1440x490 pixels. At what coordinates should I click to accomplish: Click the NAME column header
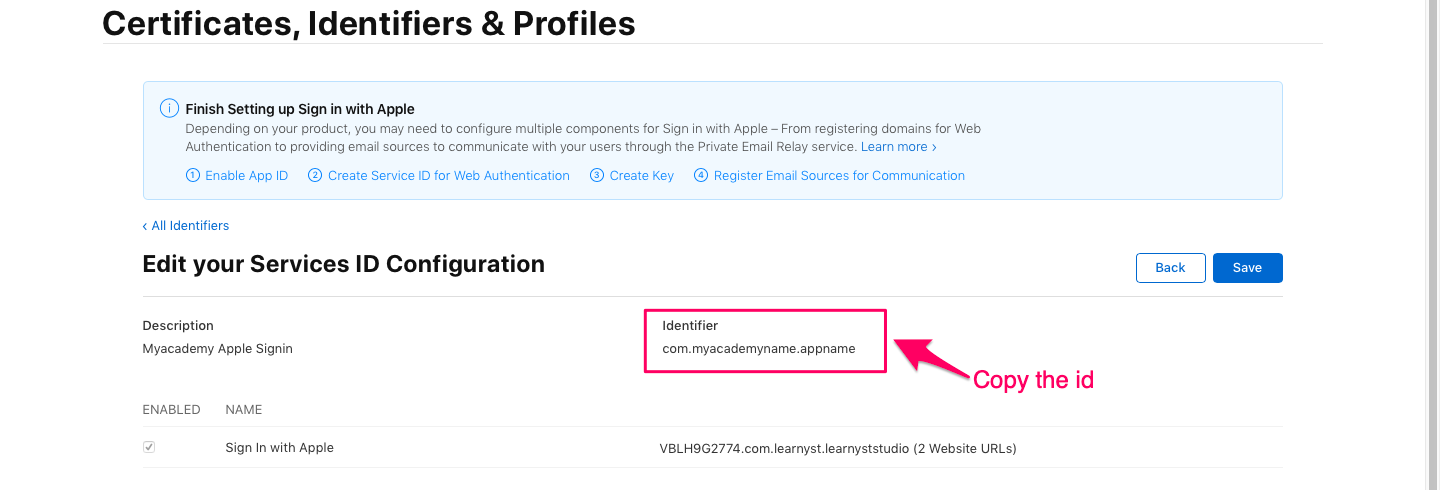coord(244,410)
